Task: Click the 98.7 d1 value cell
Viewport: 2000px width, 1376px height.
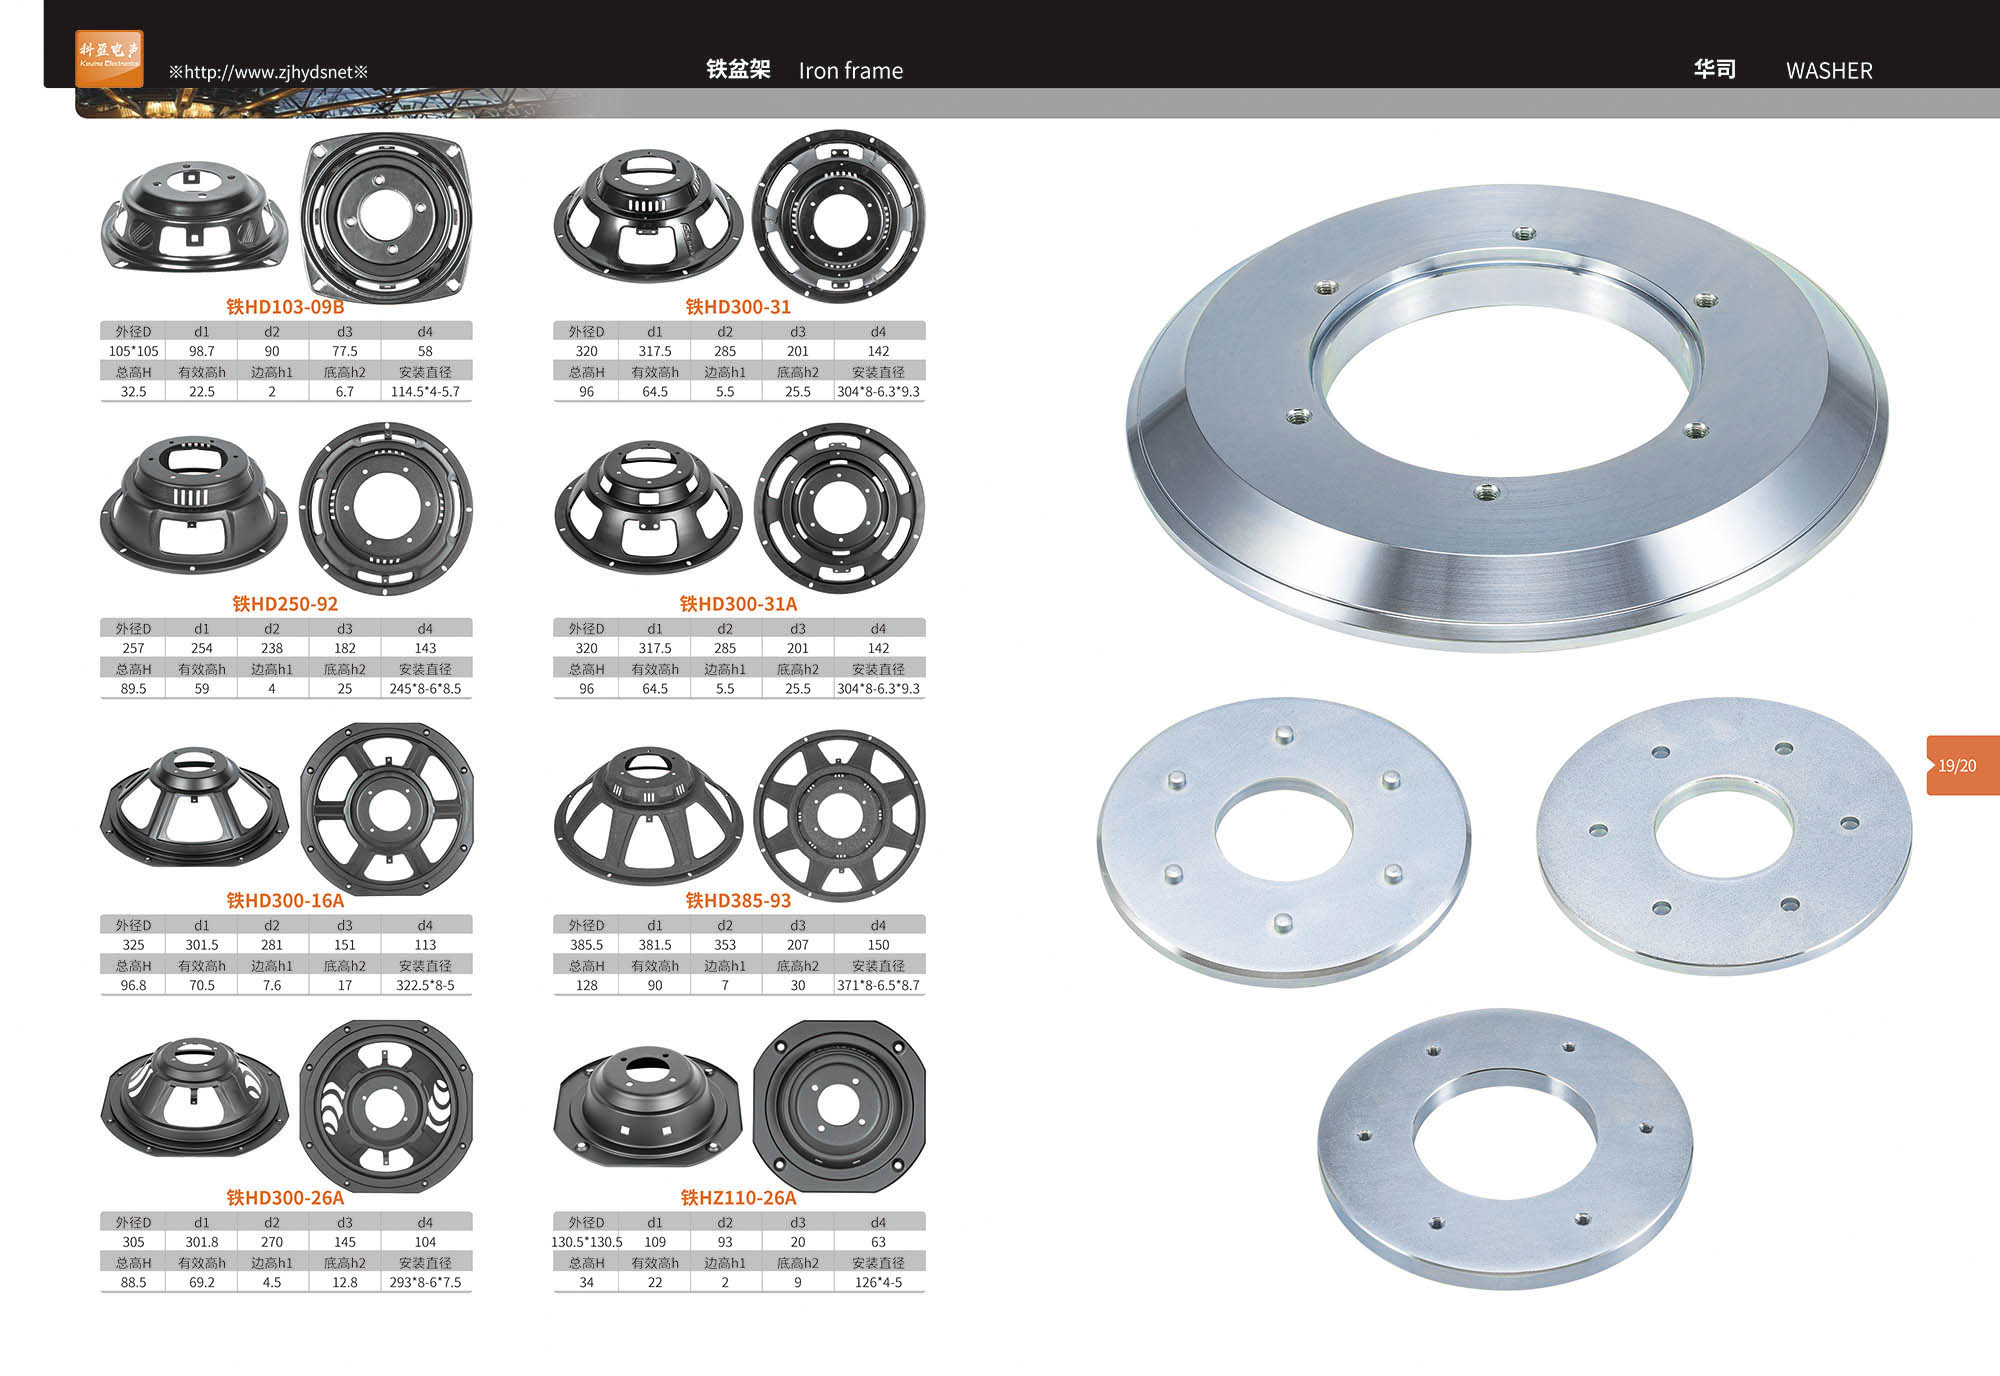Action: (x=202, y=351)
